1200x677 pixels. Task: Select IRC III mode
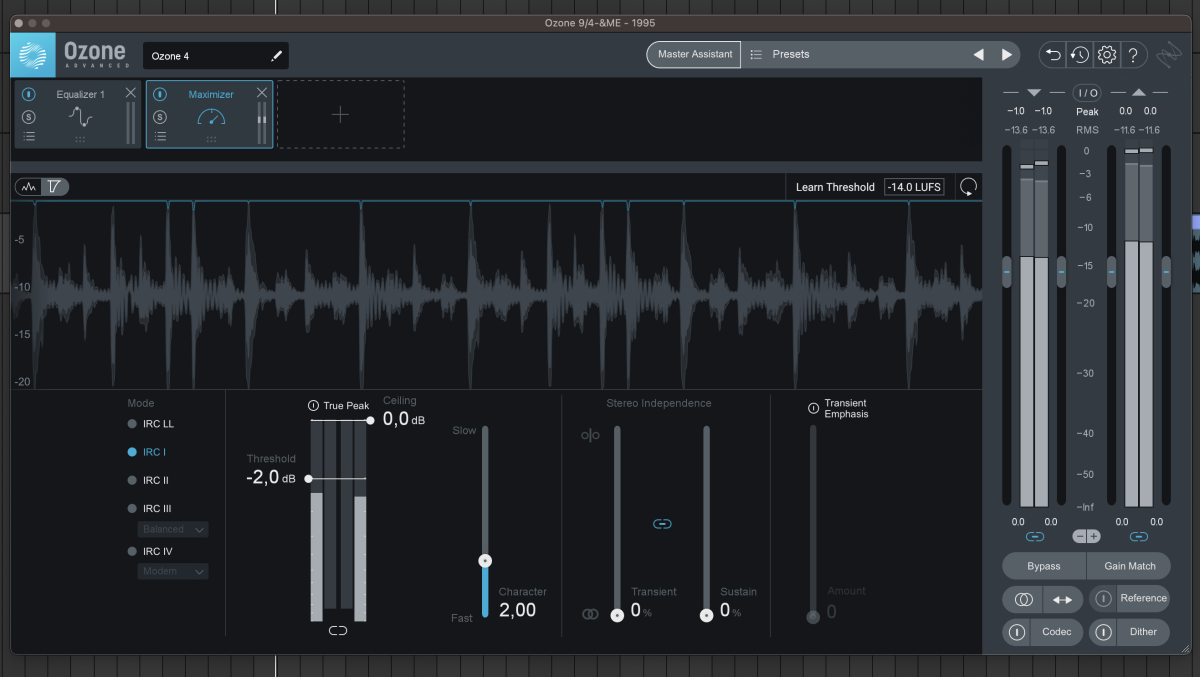[150, 508]
